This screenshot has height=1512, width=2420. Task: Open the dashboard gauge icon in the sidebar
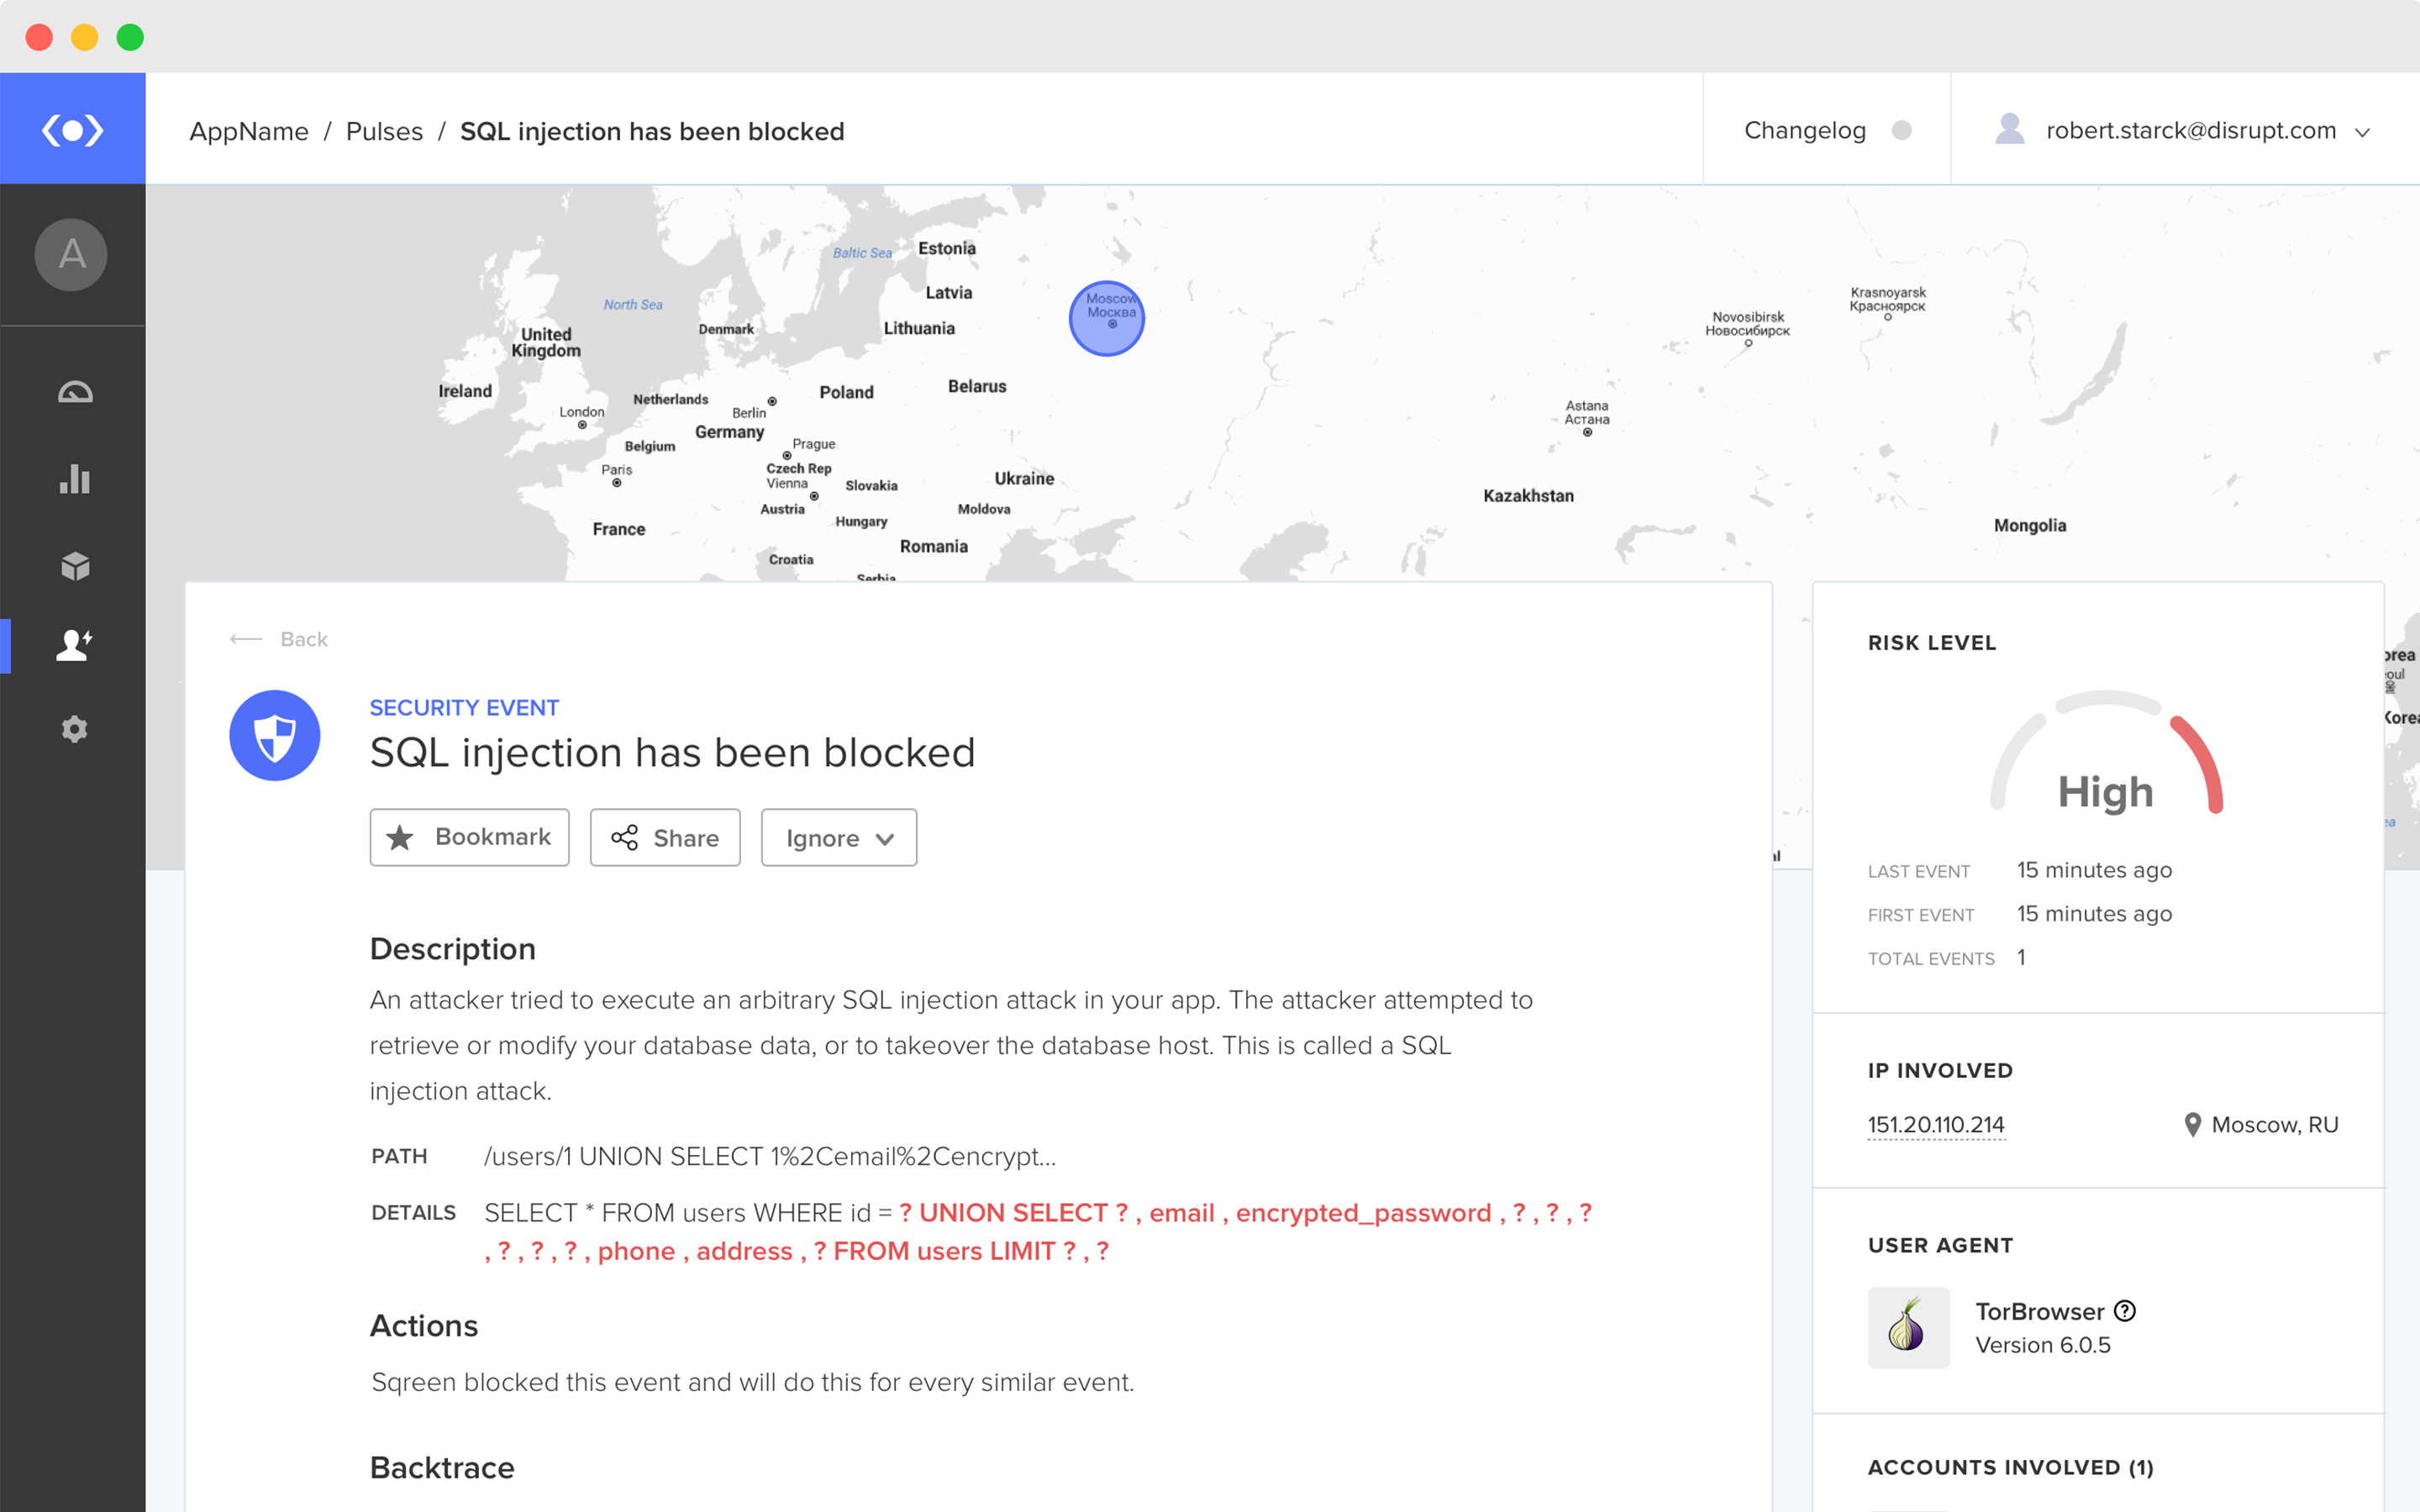(75, 392)
